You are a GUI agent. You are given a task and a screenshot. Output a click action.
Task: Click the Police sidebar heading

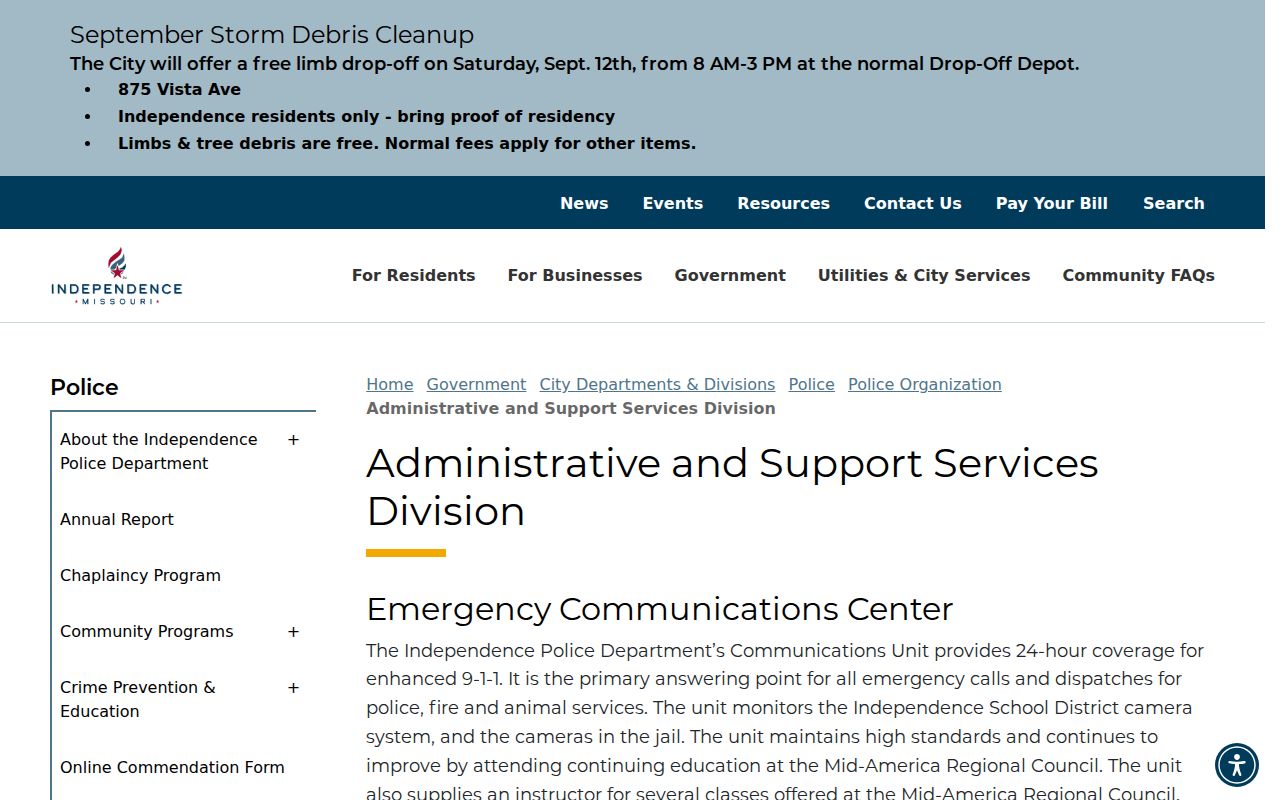point(84,387)
